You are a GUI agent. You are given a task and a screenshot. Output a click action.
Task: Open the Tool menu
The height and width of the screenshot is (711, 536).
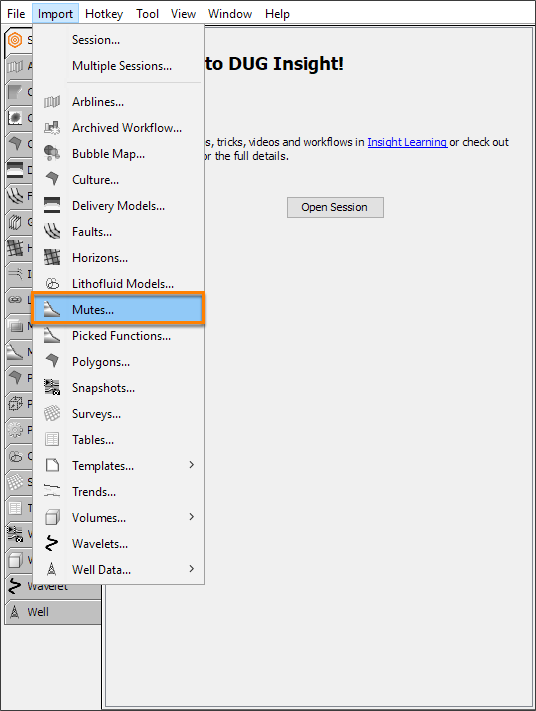pyautogui.click(x=147, y=14)
